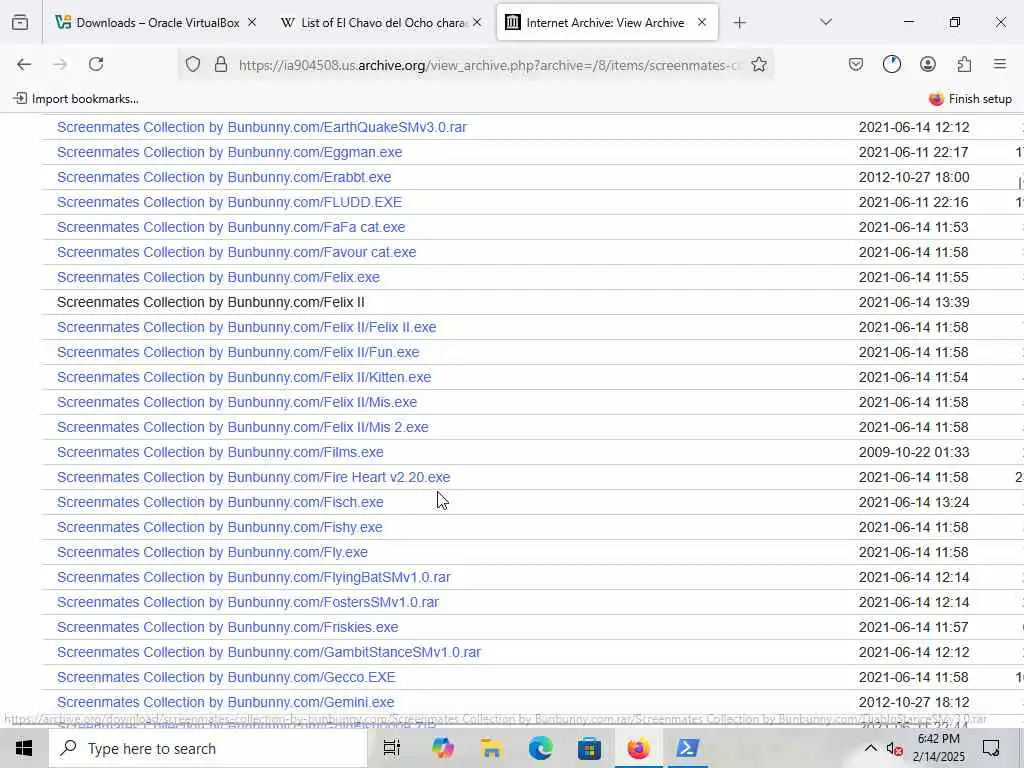Click the archive.org URL address field

coord(490,65)
